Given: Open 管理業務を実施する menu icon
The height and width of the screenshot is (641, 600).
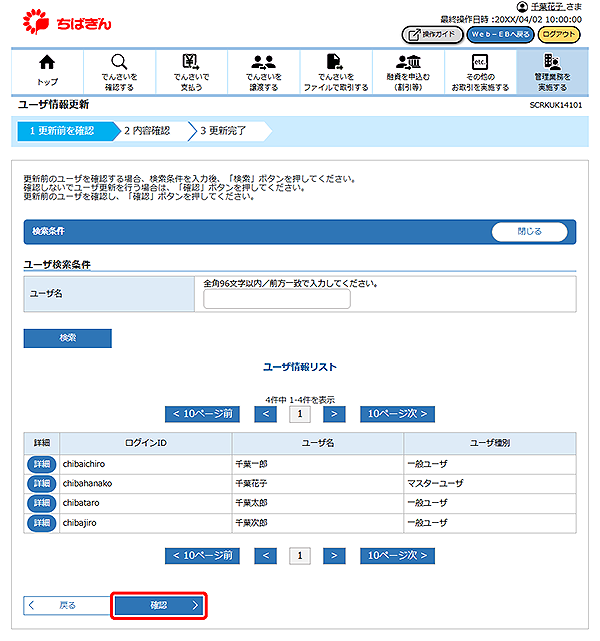Looking at the screenshot, I should click(x=551, y=71).
